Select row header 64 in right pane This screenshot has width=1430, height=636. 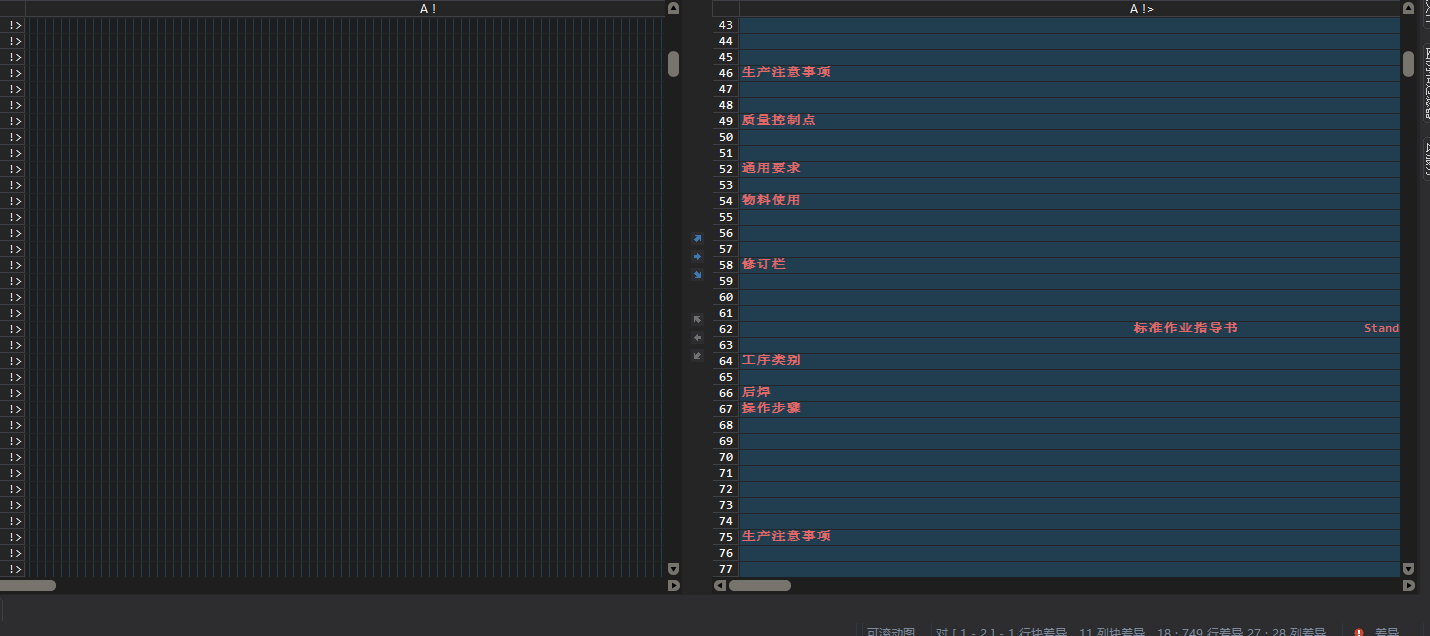(726, 361)
